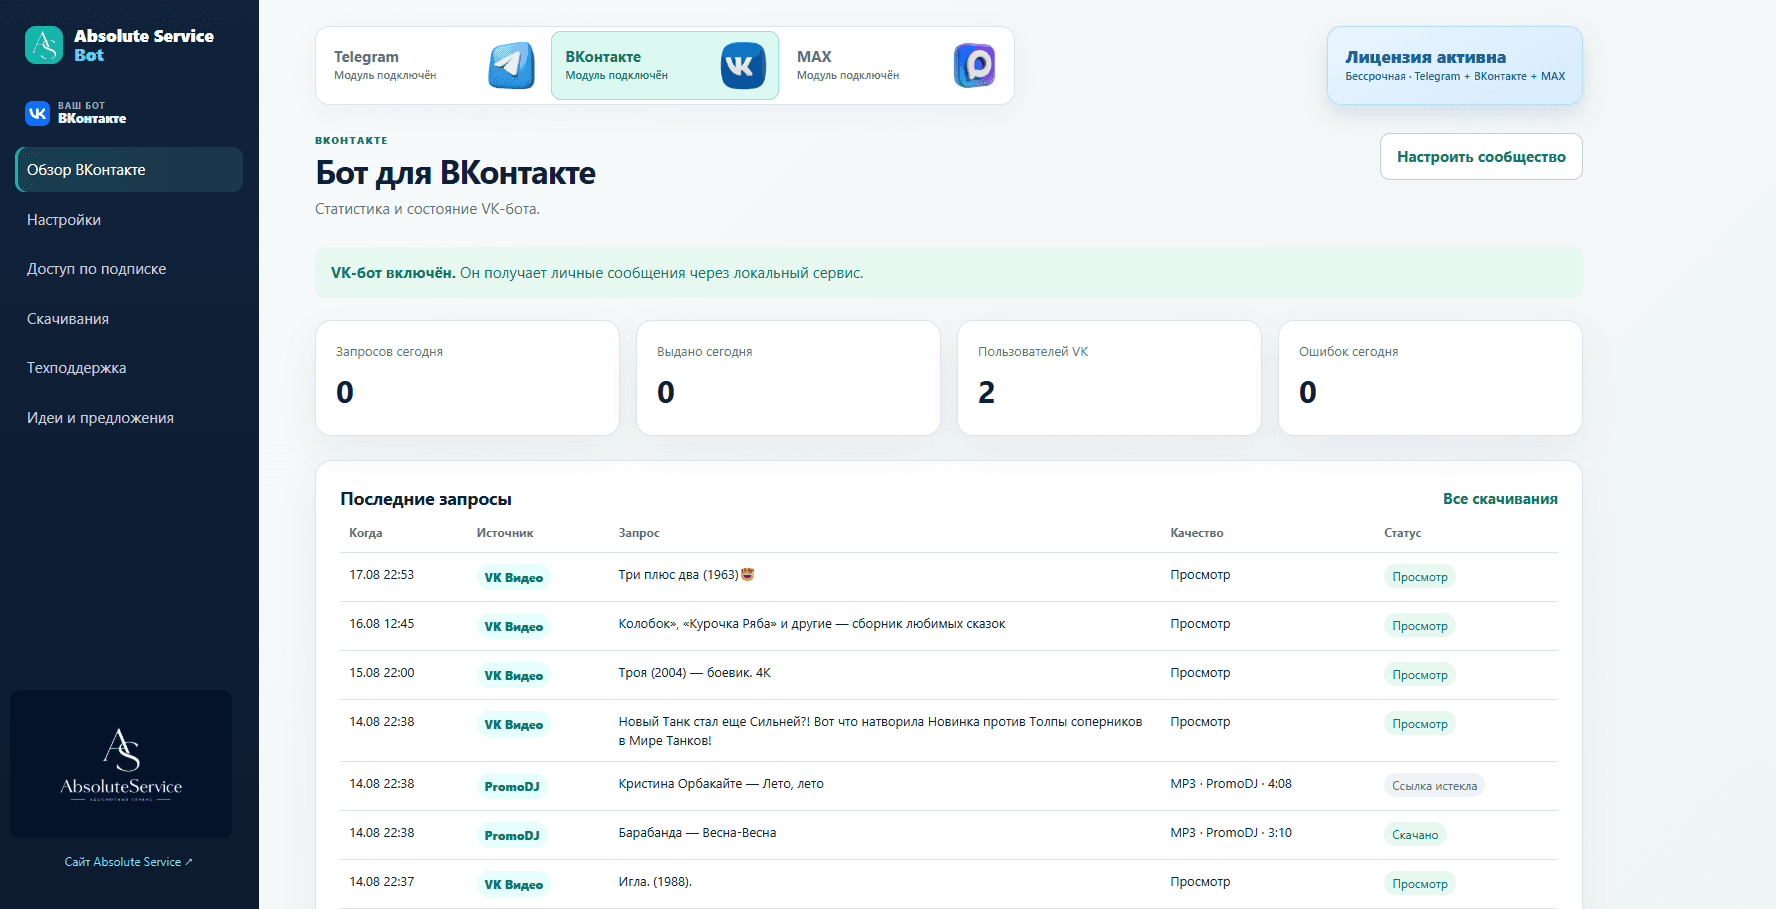The width and height of the screenshot is (1776, 909).
Task: Click the VK icon beside 'Ваш бот'
Action: [x=37, y=113]
